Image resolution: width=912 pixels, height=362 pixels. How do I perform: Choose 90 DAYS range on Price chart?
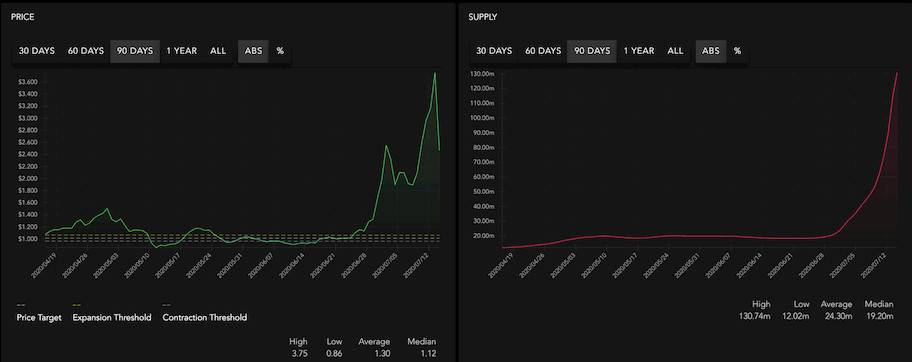(135, 51)
